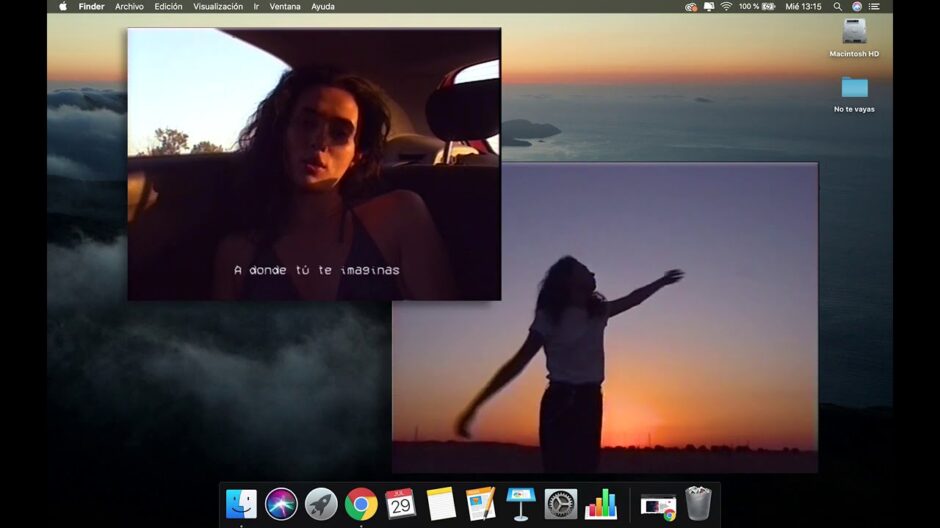Launch Numbers from the Dock

point(601,504)
